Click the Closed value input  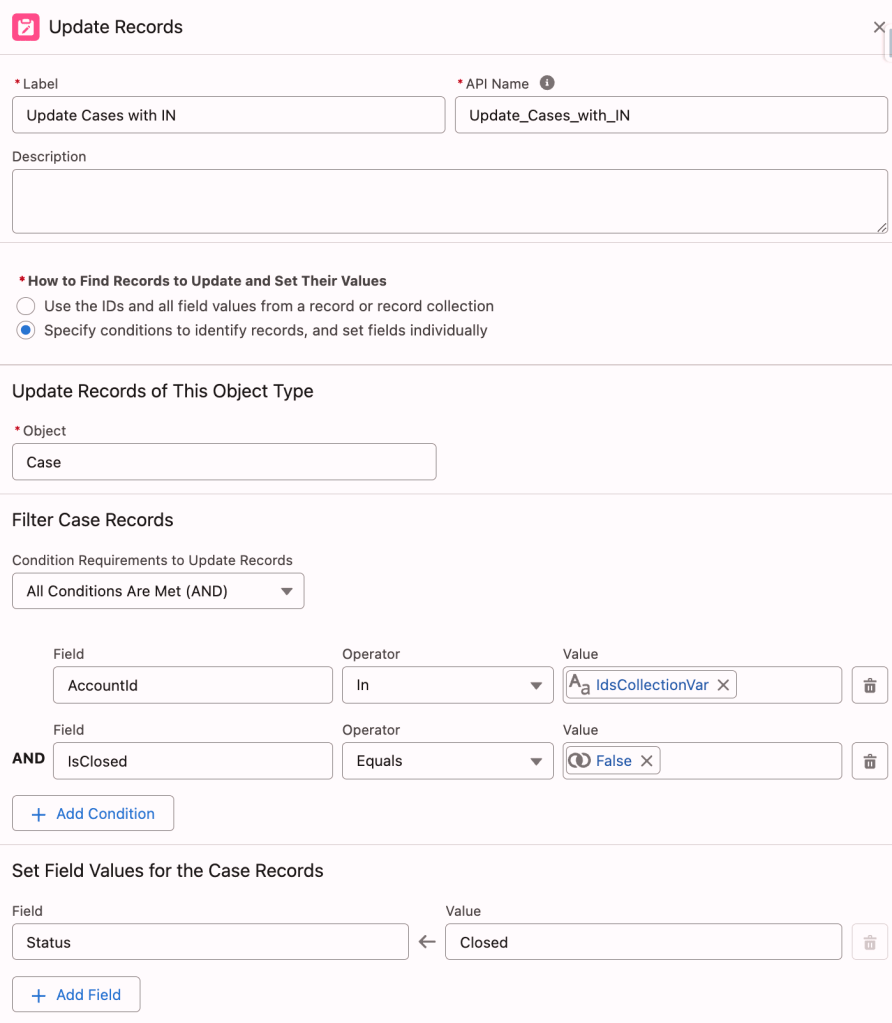[642, 942]
